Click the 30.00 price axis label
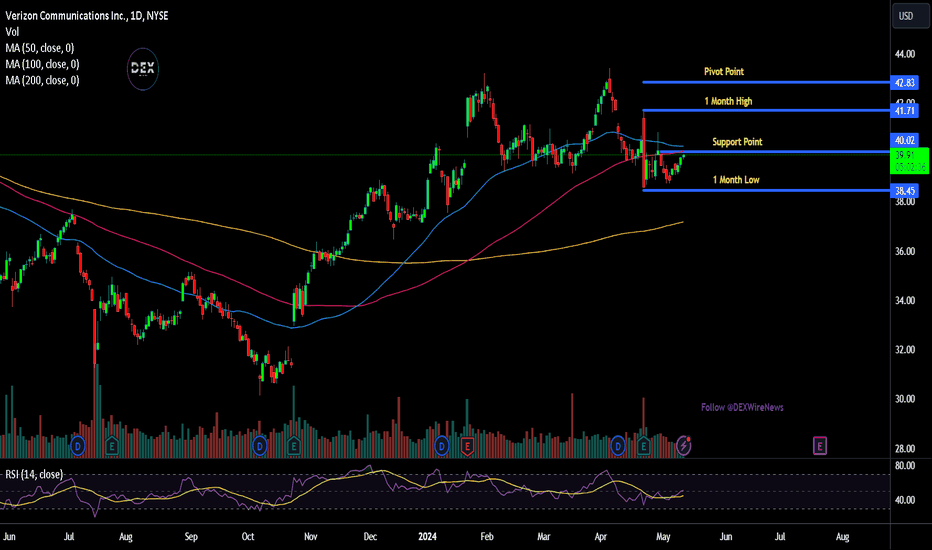The height and width of the screenshot is (550, 932). click(905, 399)
